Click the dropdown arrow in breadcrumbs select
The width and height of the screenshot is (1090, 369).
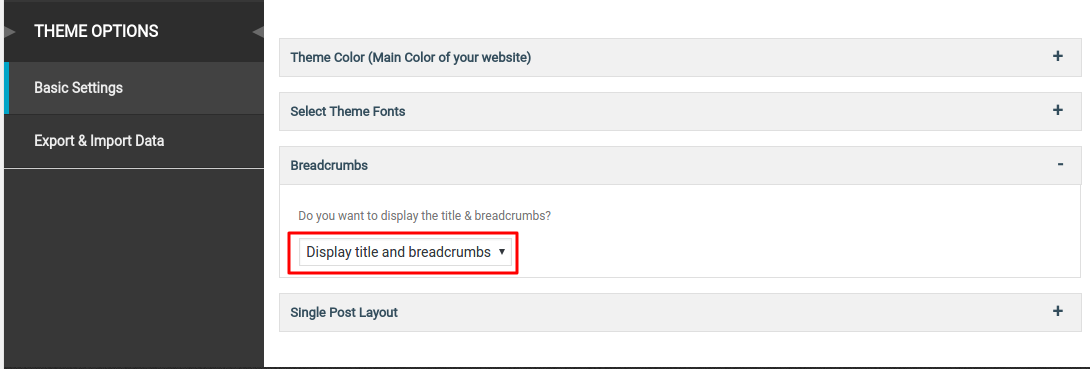tap(501, 252)
